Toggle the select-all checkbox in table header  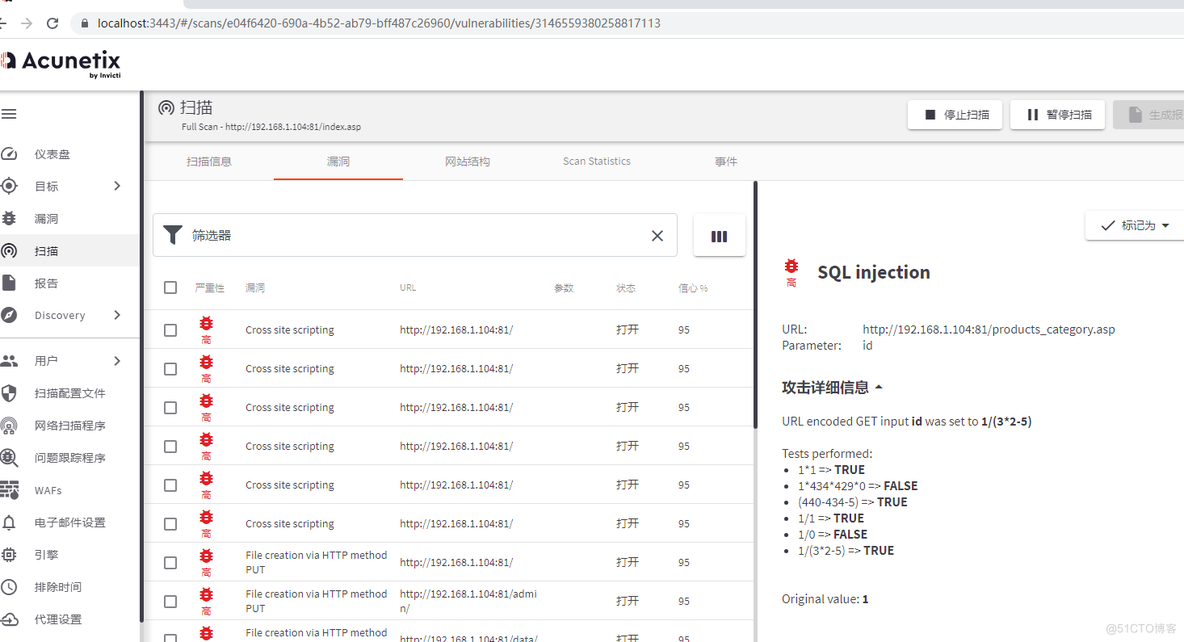[170, 288]
